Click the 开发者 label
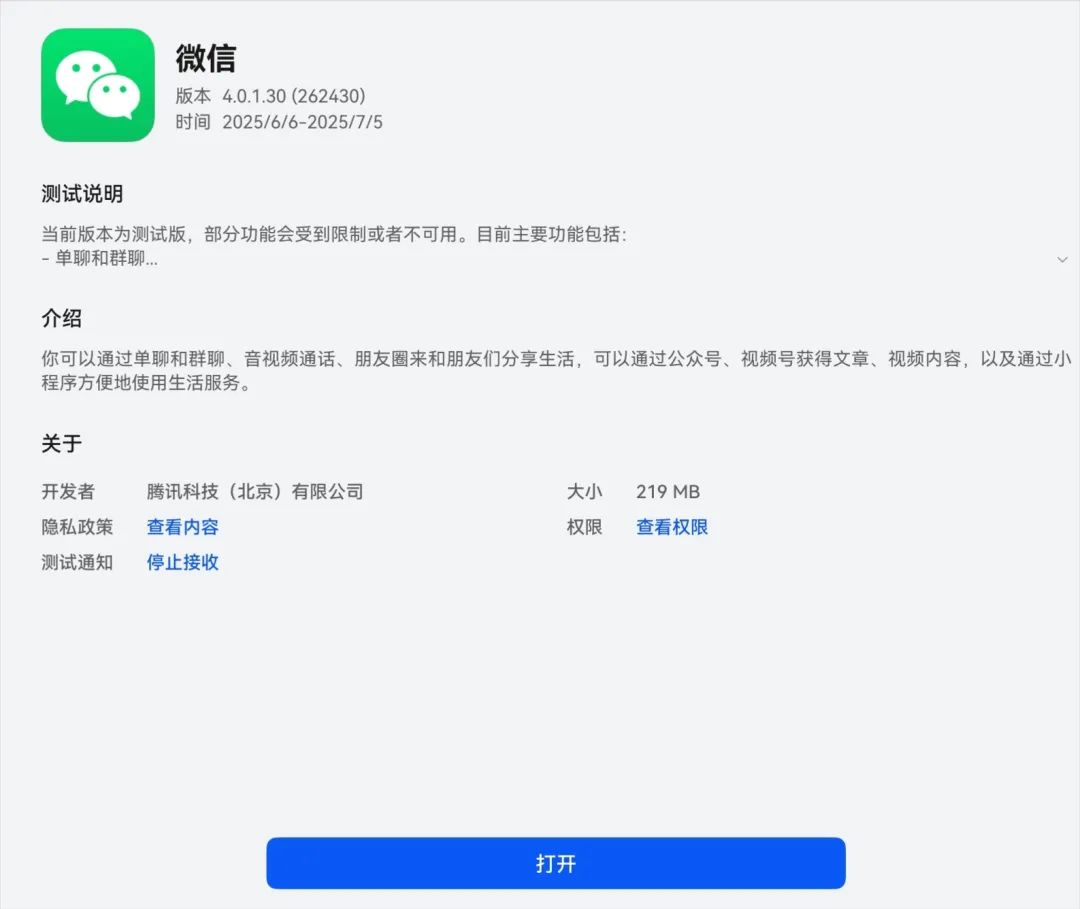This screenshot has height=909, width=1080. tap(68, 492)
